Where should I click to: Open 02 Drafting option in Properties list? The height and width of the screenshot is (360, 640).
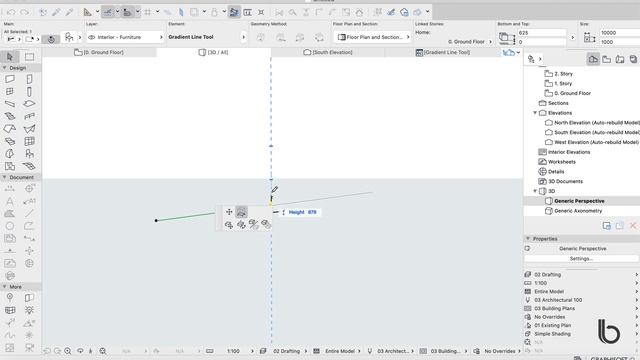(x=581, y=275)
